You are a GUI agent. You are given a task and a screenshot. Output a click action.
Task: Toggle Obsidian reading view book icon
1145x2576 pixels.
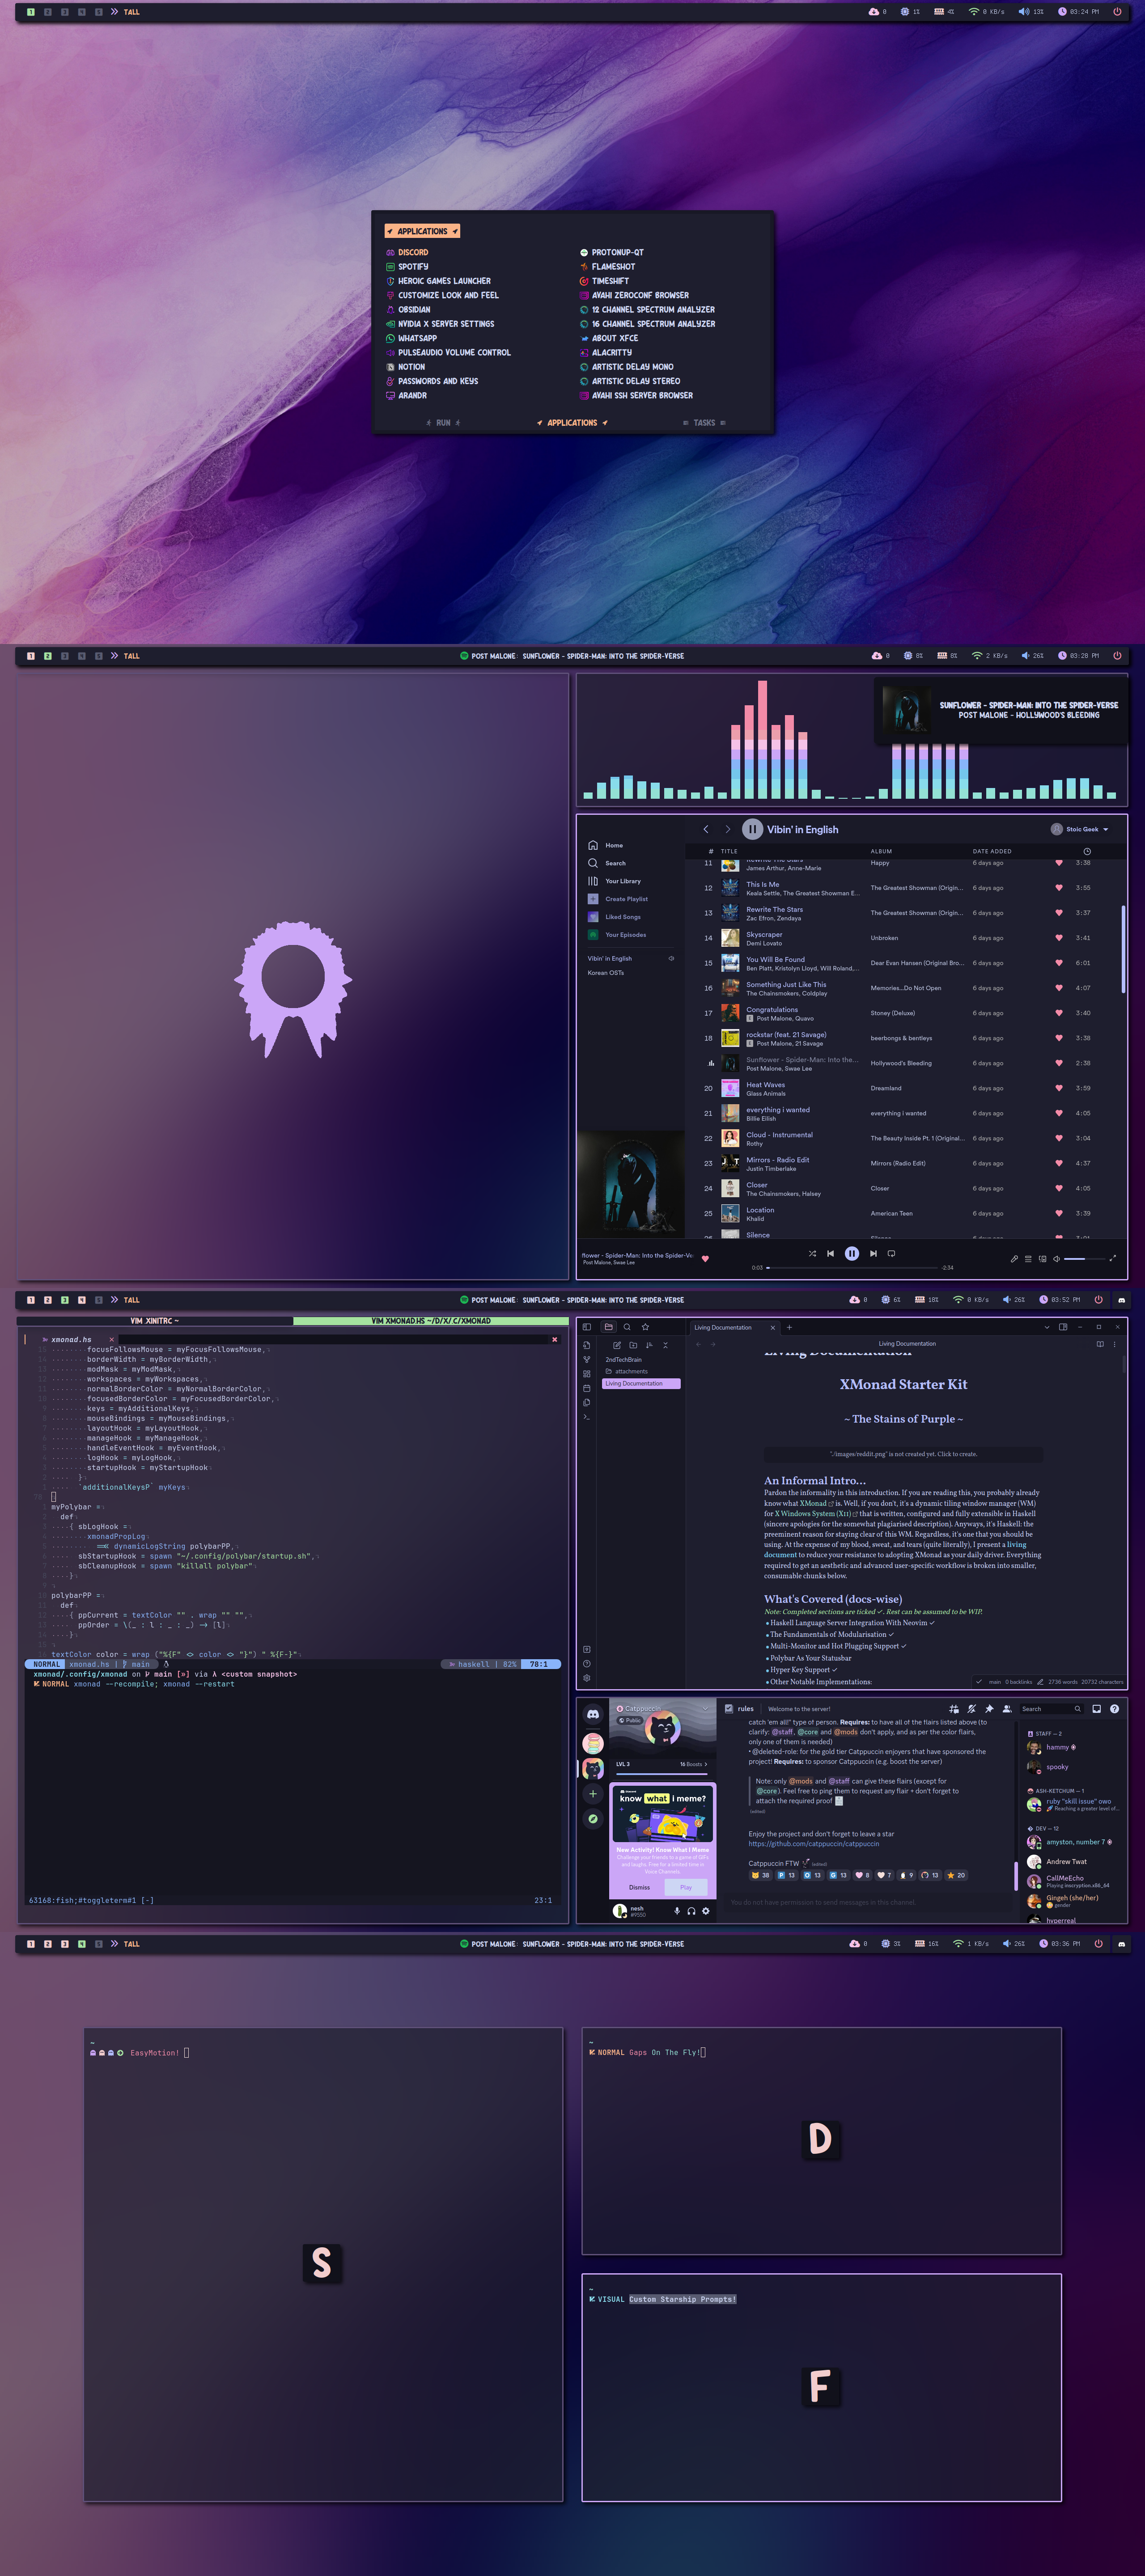[1100, 1344]
